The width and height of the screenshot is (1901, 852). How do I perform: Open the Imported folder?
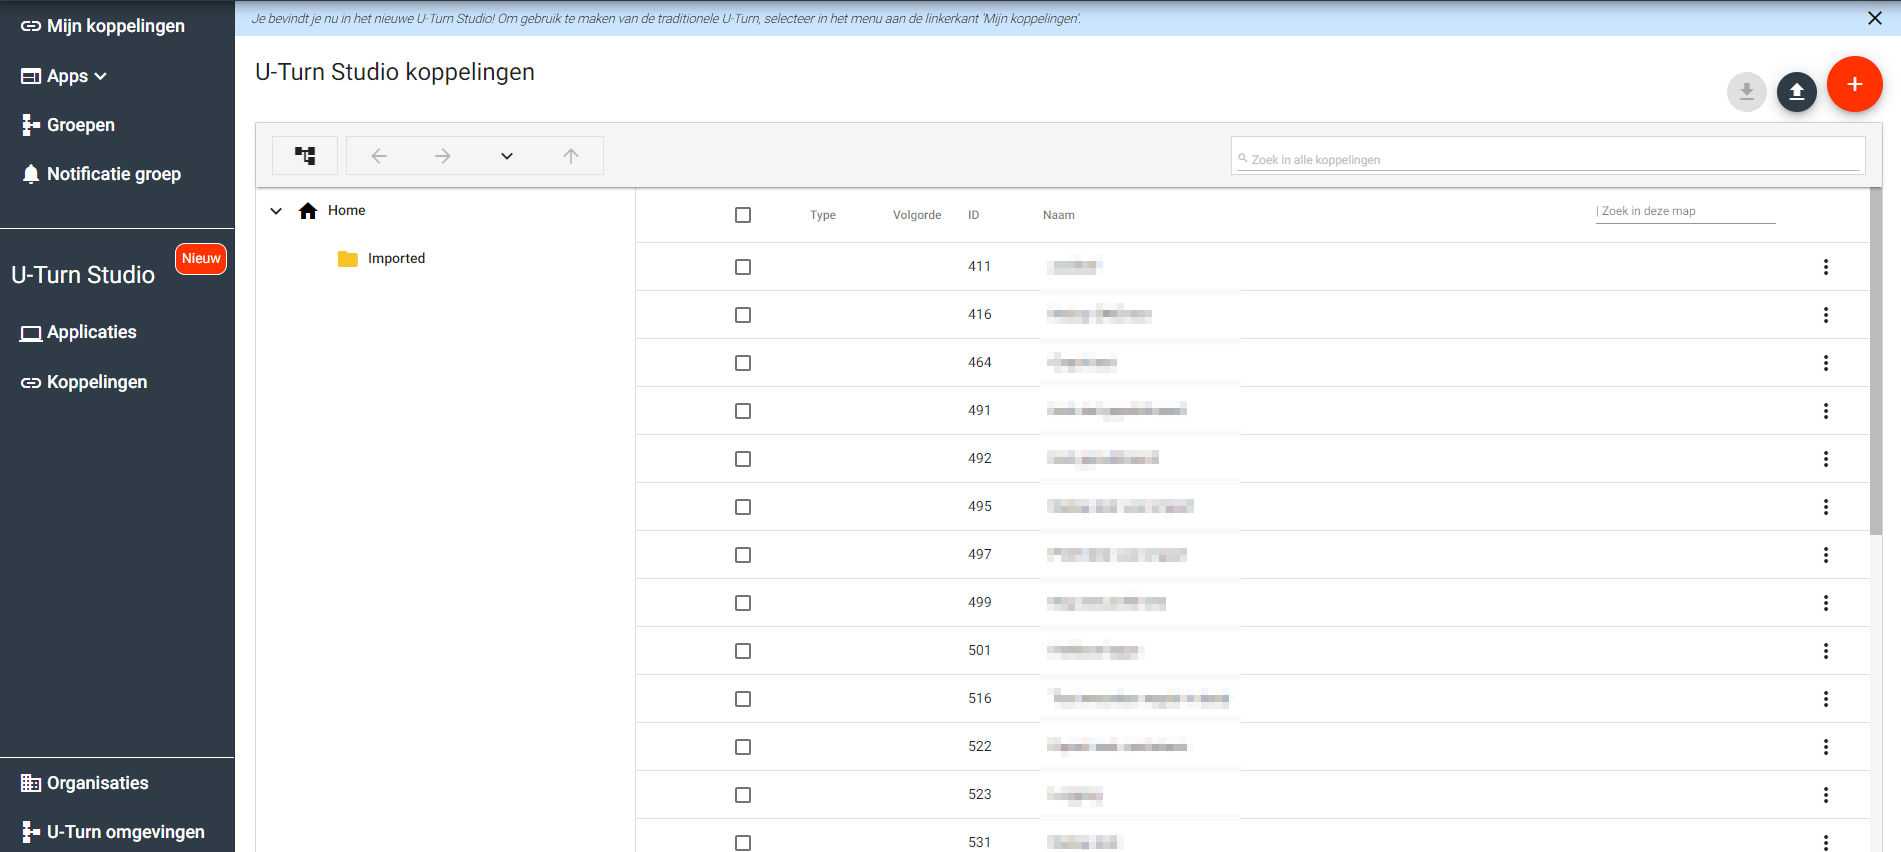(395, 259)
